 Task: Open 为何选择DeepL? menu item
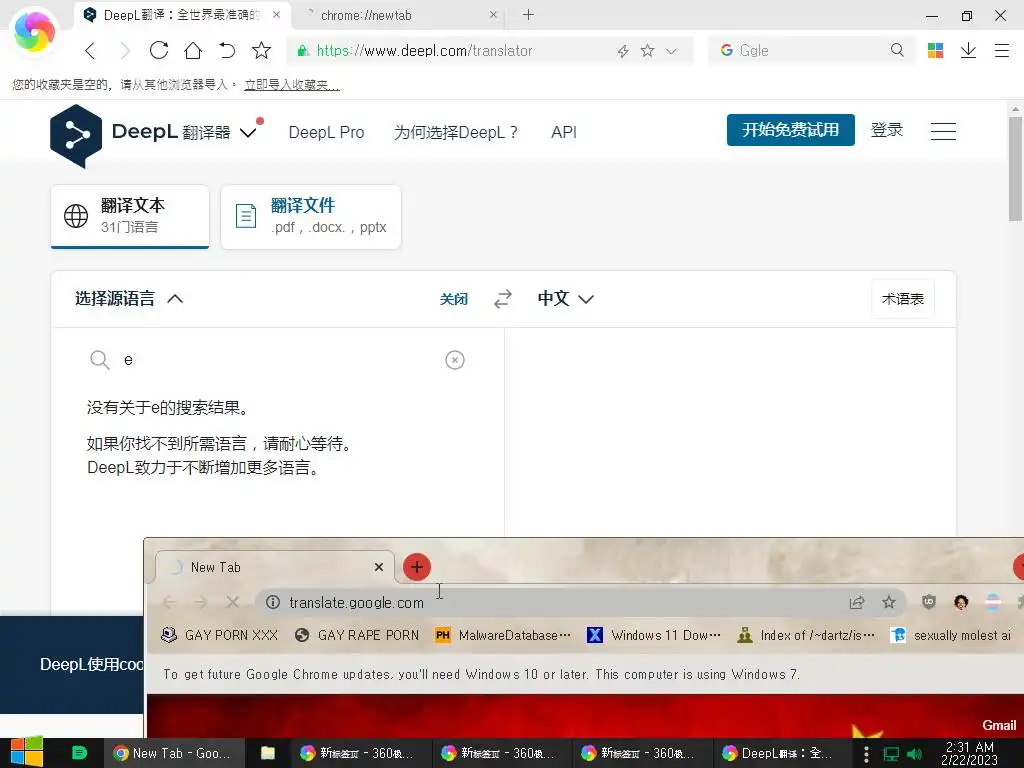pyautogui.click(x=456, y=133)
